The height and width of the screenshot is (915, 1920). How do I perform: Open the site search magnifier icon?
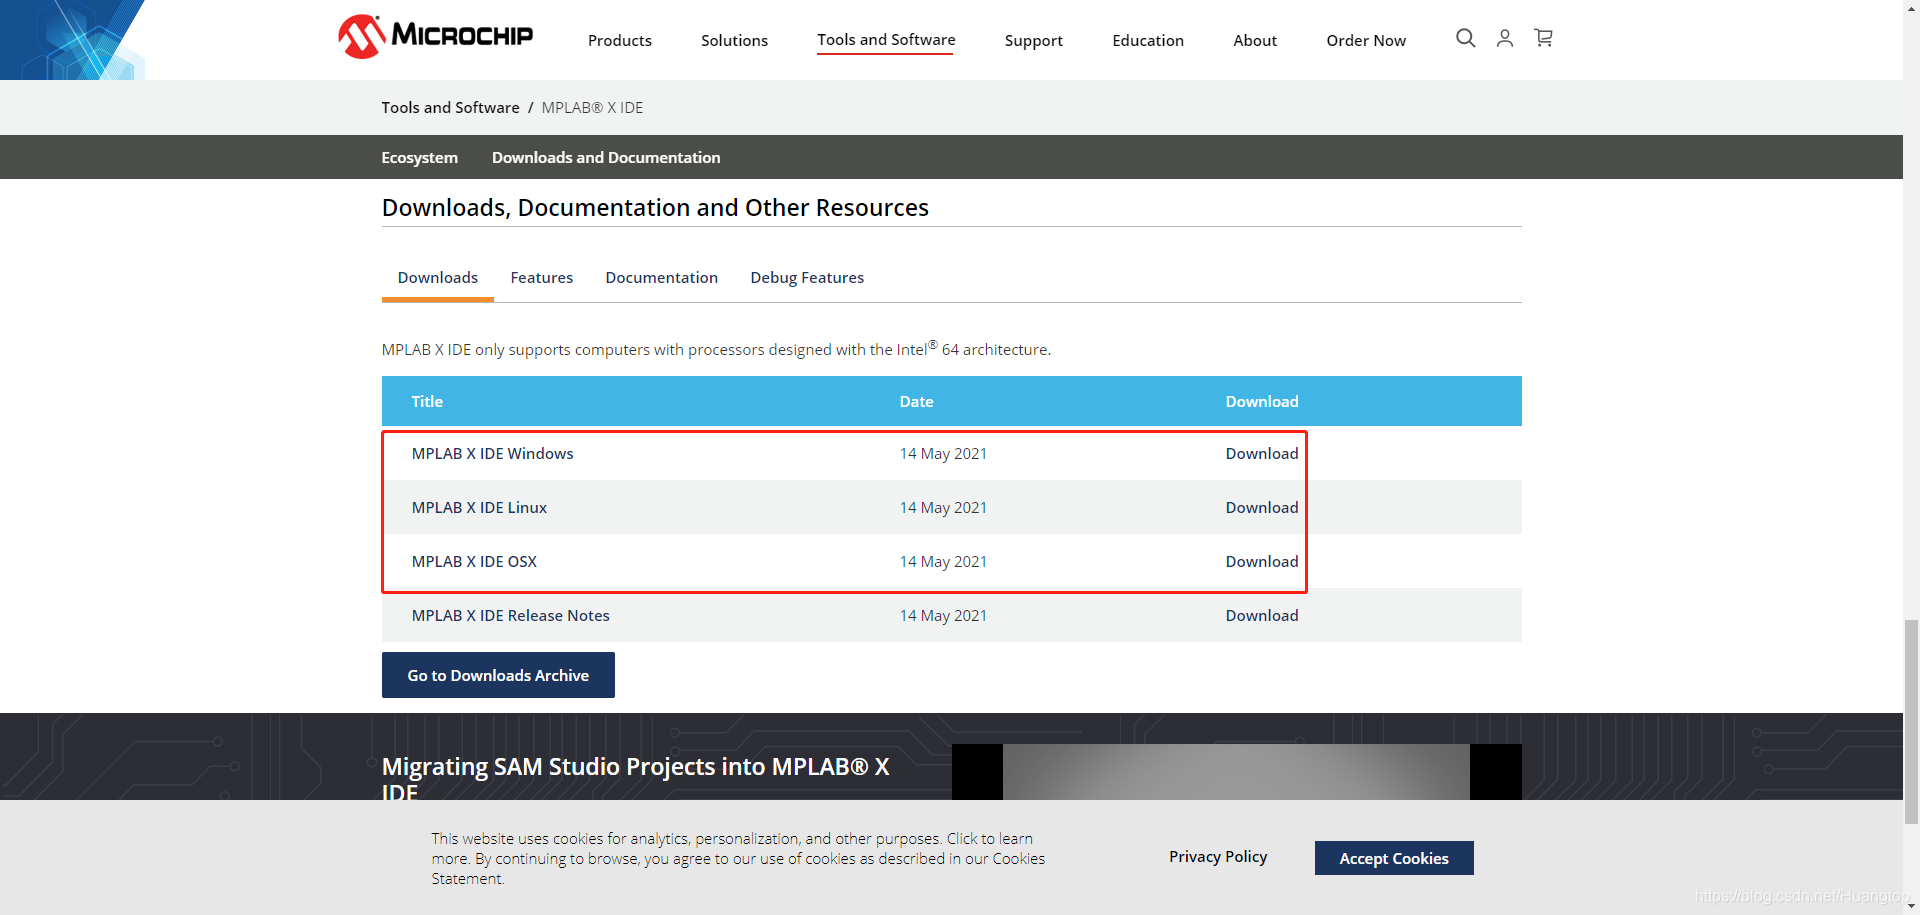(1466, 38)
